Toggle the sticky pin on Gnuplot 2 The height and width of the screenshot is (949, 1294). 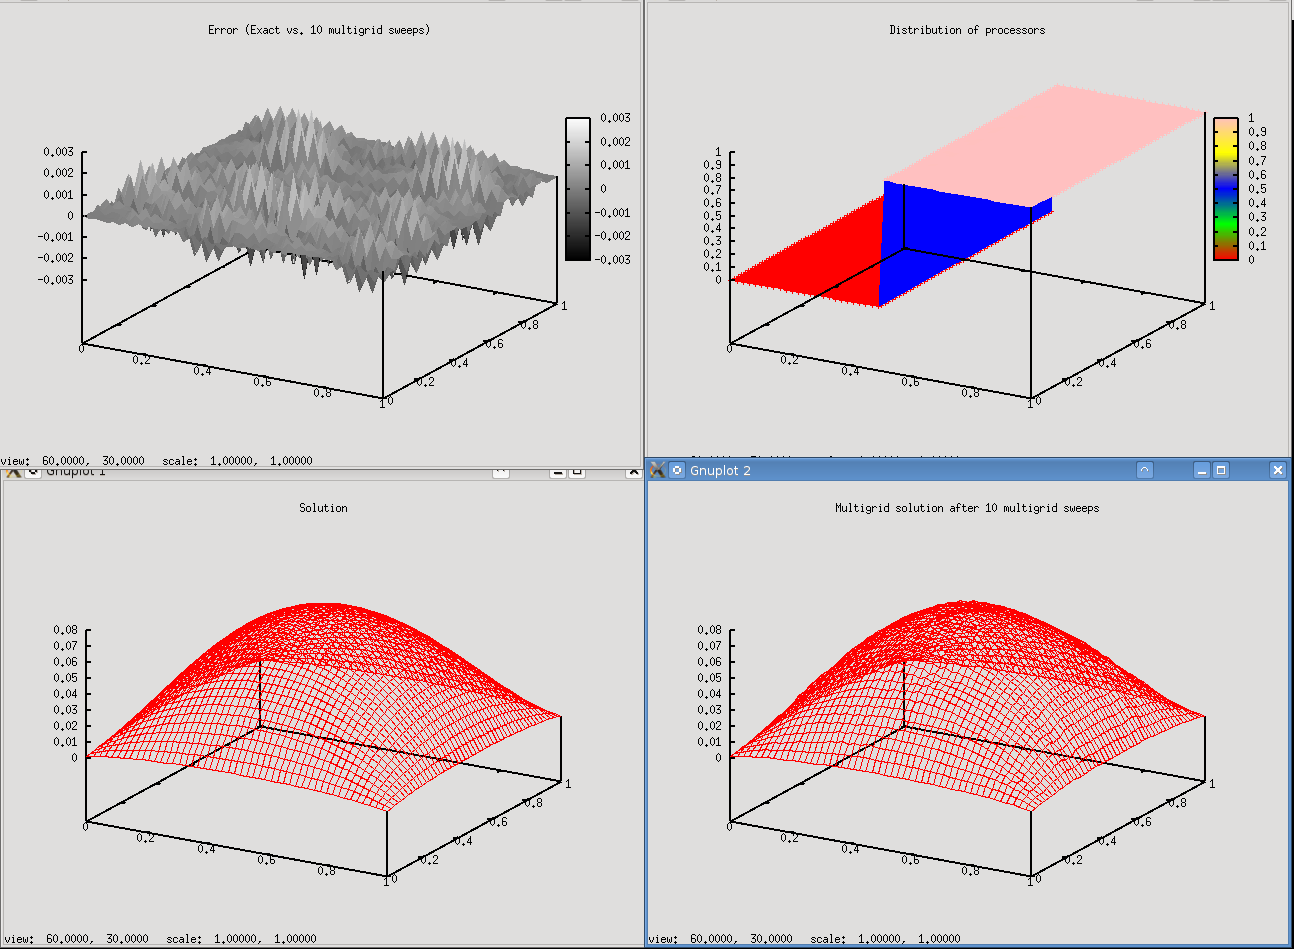pyautogui.click(x=677, y=470)
